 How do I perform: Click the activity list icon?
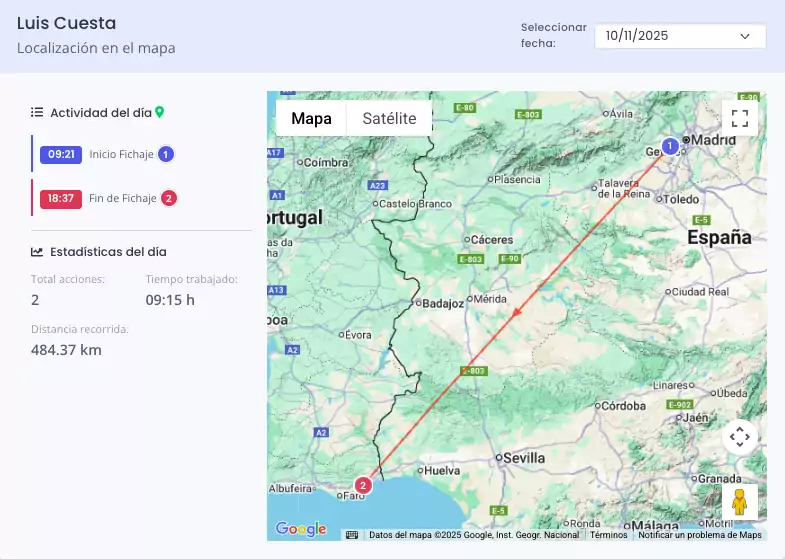click(x=37, y=113)
